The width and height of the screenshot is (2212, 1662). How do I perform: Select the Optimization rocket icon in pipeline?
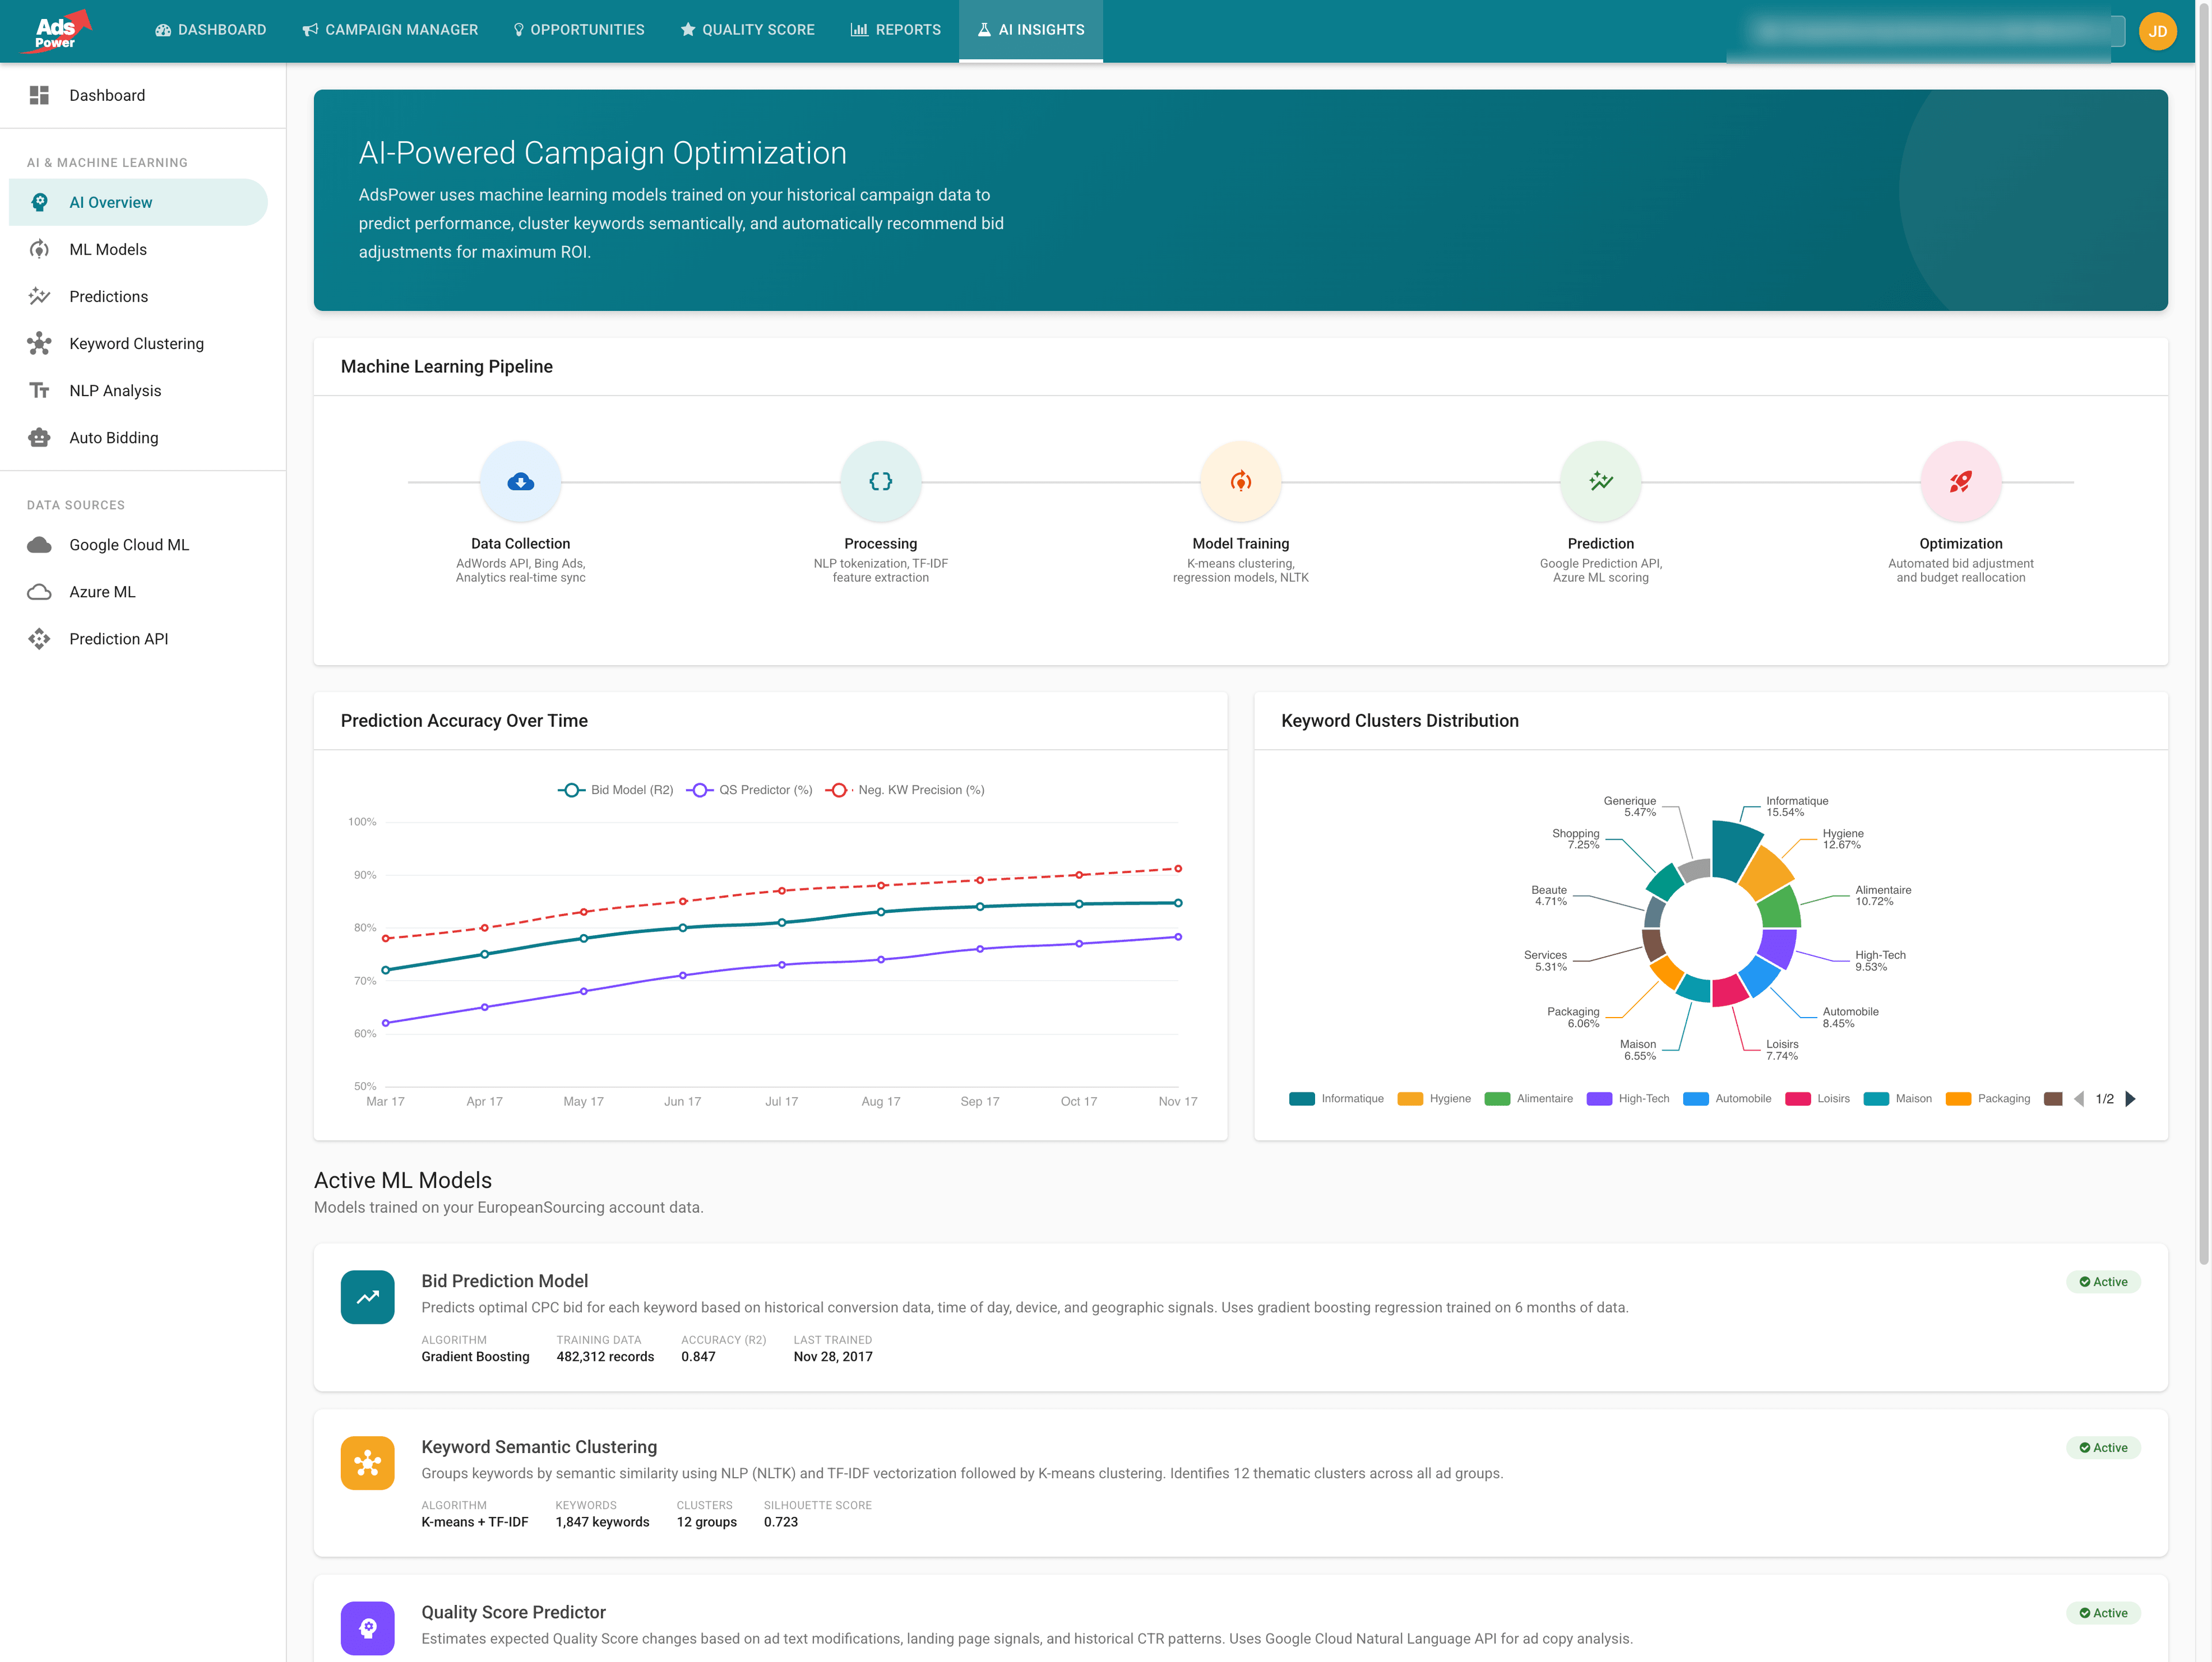coord(1960,481)
